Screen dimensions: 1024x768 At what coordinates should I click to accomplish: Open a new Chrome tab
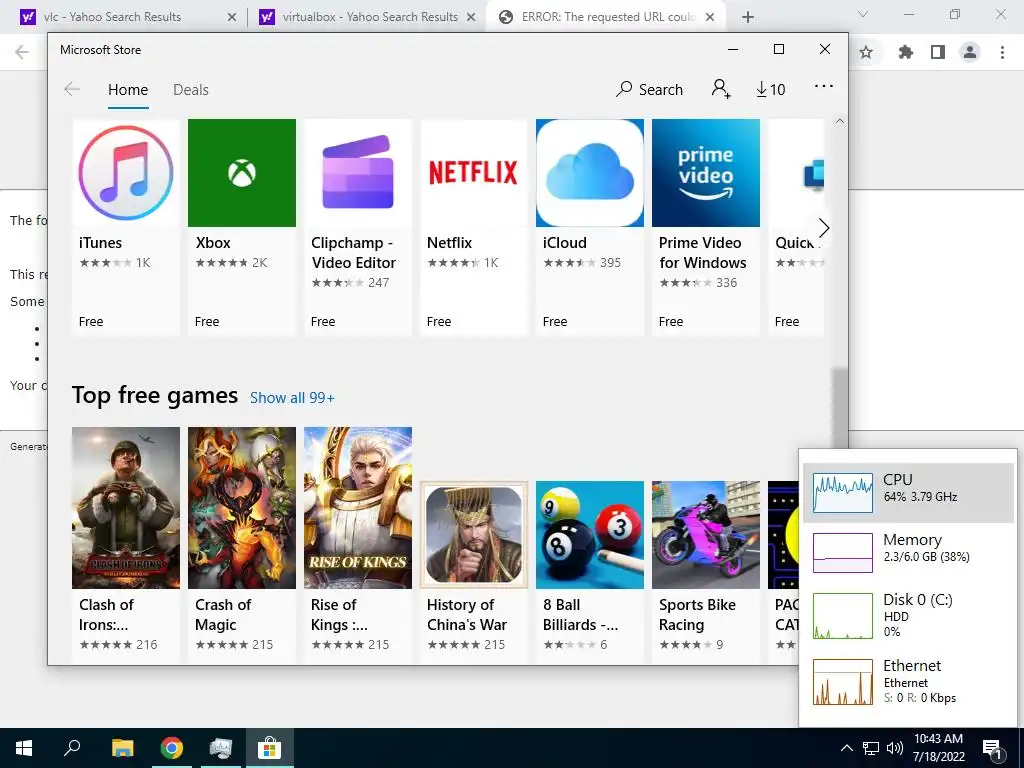tap(748, 17)
